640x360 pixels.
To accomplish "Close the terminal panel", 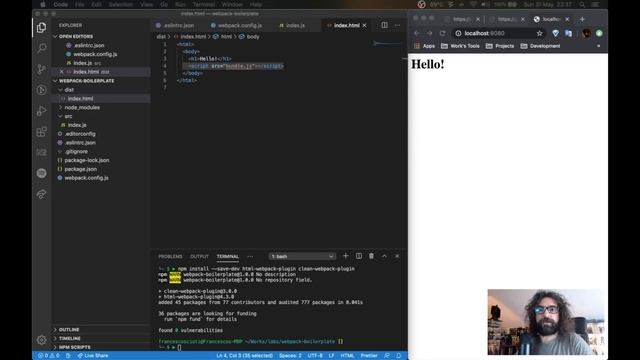I will [397, 256].
